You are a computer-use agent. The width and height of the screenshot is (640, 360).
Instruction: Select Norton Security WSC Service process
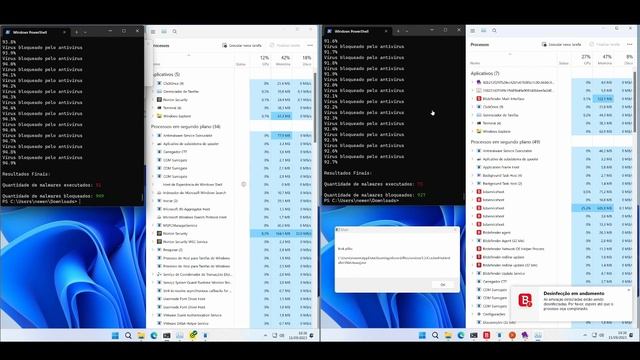pos(185,242)
